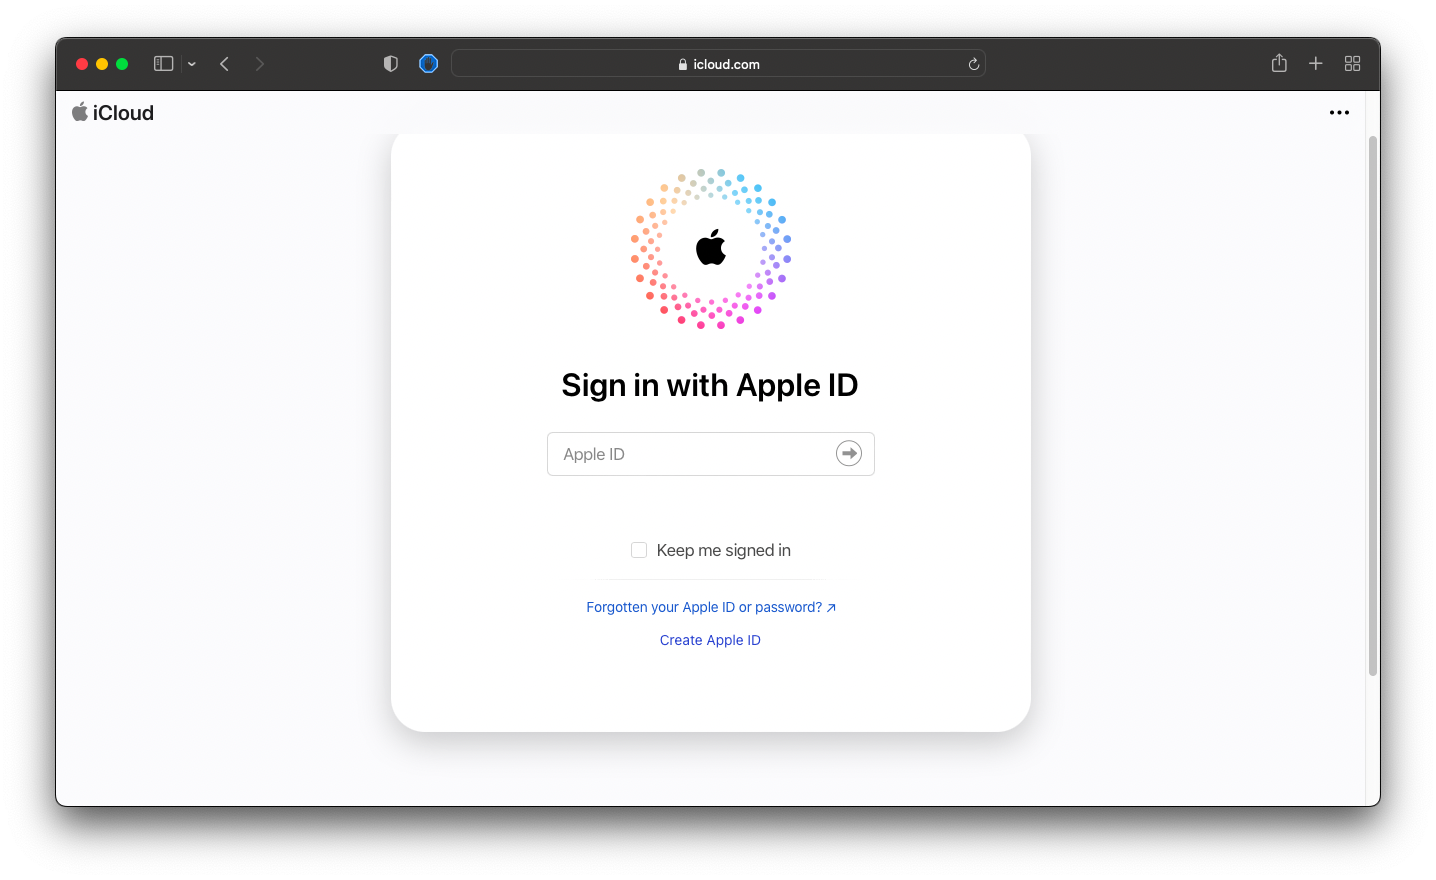Reload the iCloud page
This screenshot has width=1436, height=880.
pos(973,63)
